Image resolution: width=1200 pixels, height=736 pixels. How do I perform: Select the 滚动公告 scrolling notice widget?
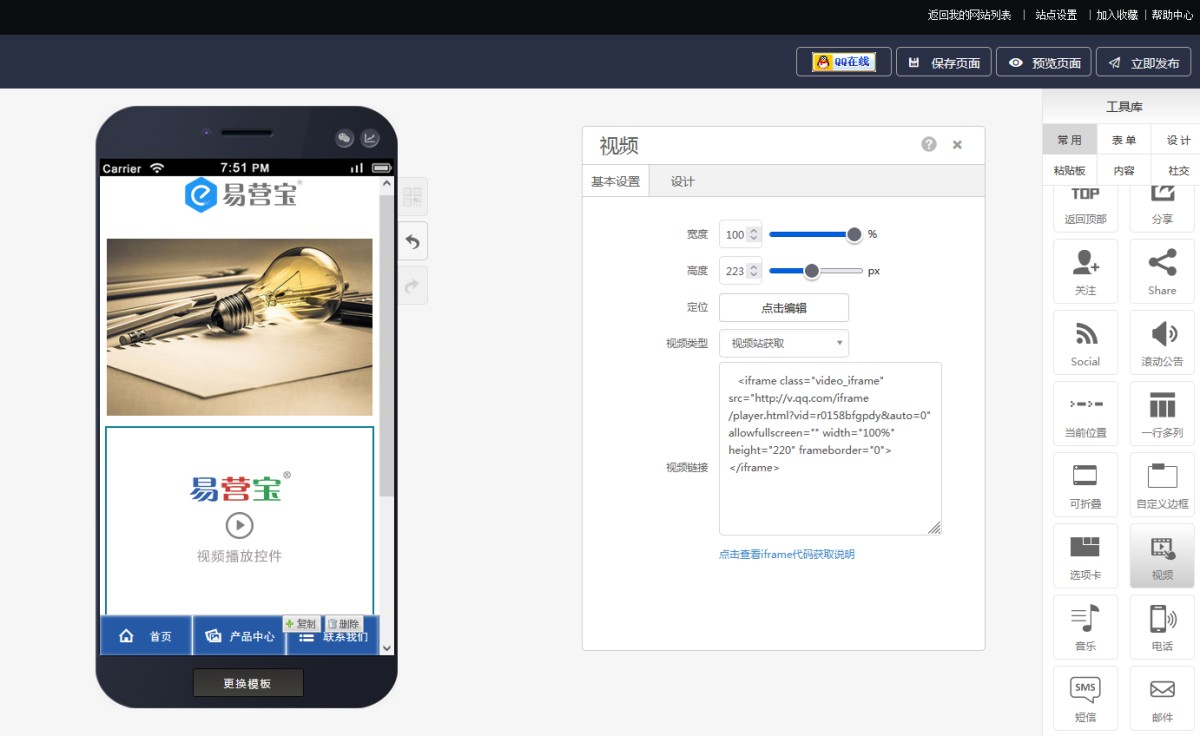click(x=1162, y=342)
